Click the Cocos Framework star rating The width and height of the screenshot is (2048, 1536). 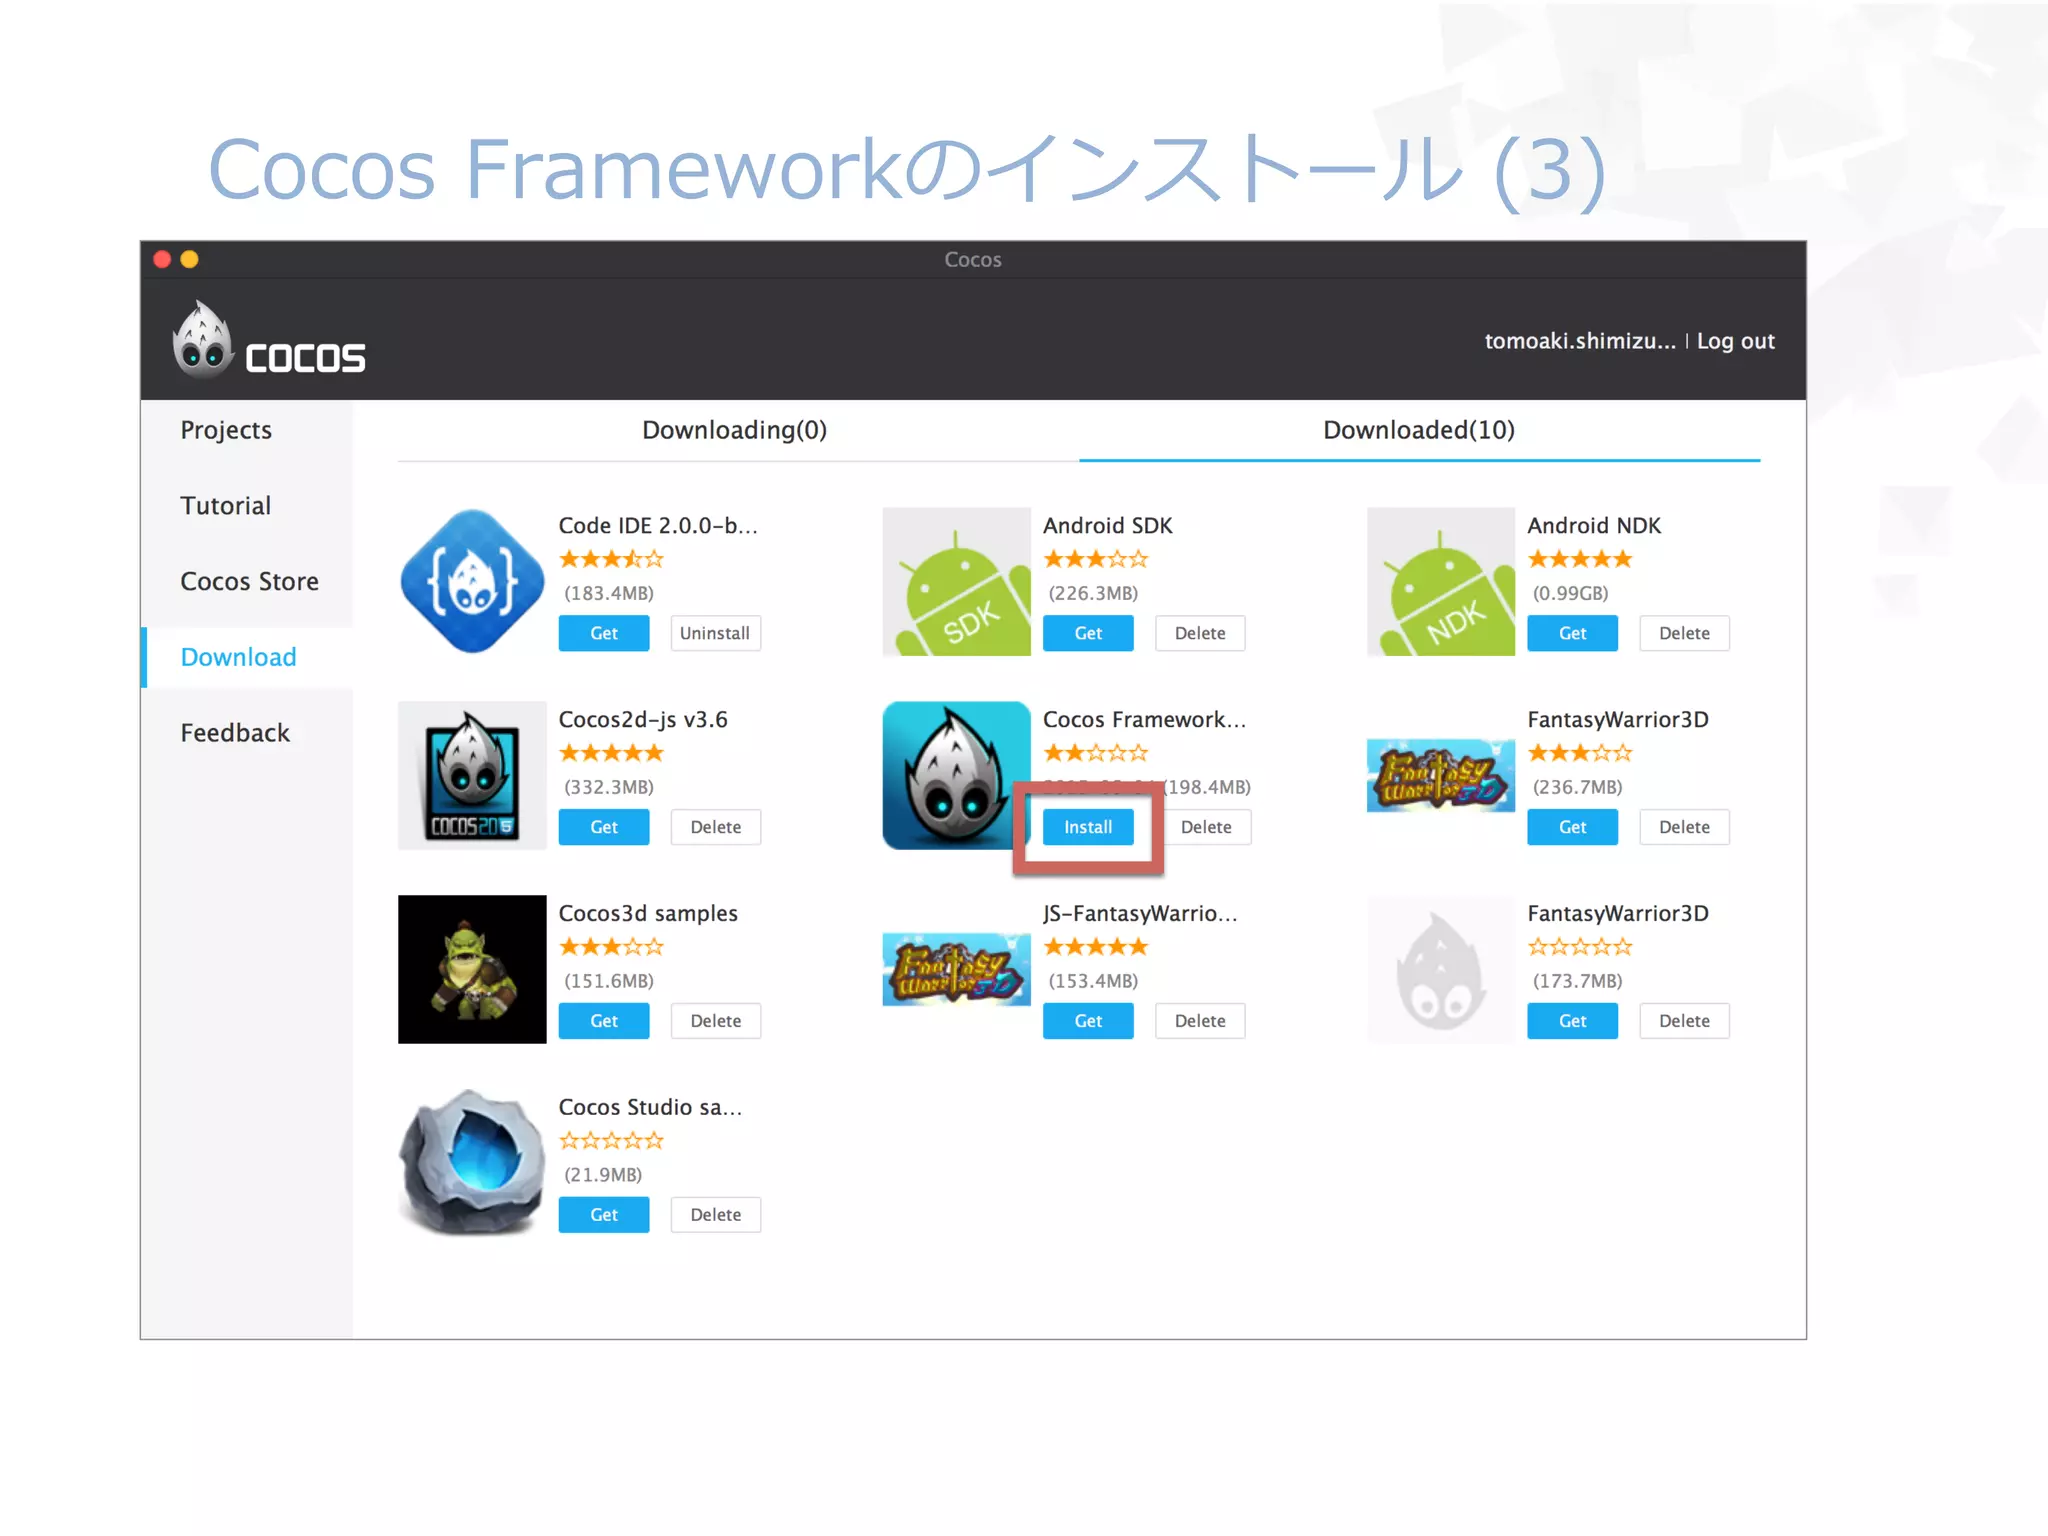[x=1096, y=753]
